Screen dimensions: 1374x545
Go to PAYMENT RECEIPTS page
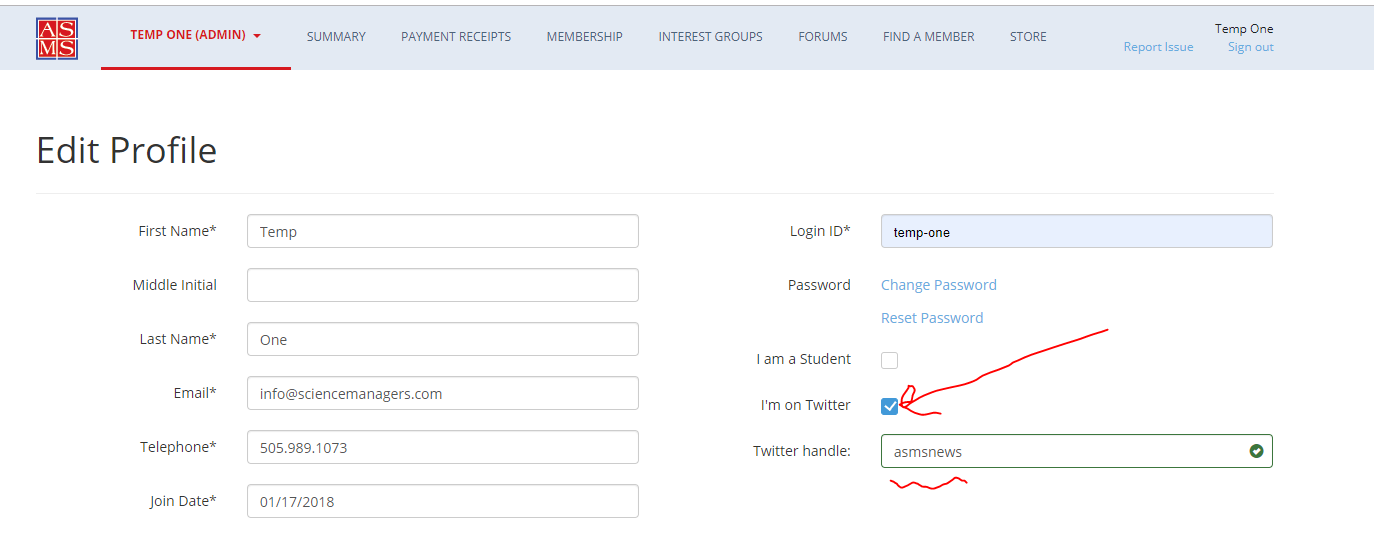coord(456,37)
